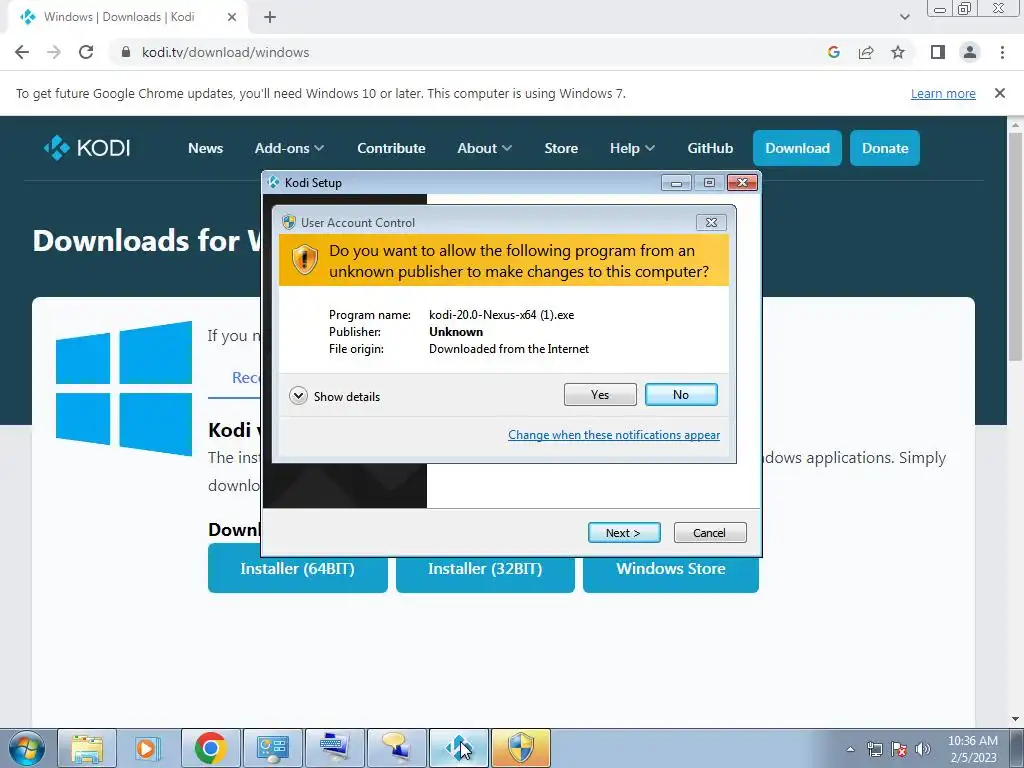Click the page vertical scrollbar thumb

pos(1016,246)
